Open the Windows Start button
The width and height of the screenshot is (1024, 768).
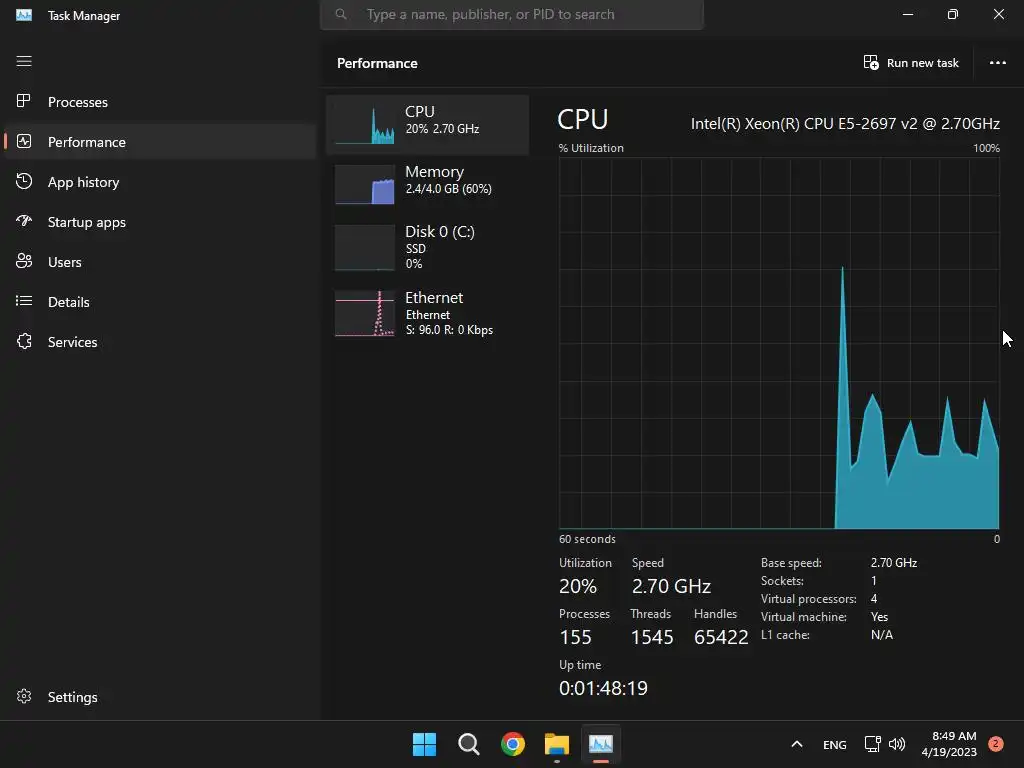pyautogui.click(x=424, y=744)
